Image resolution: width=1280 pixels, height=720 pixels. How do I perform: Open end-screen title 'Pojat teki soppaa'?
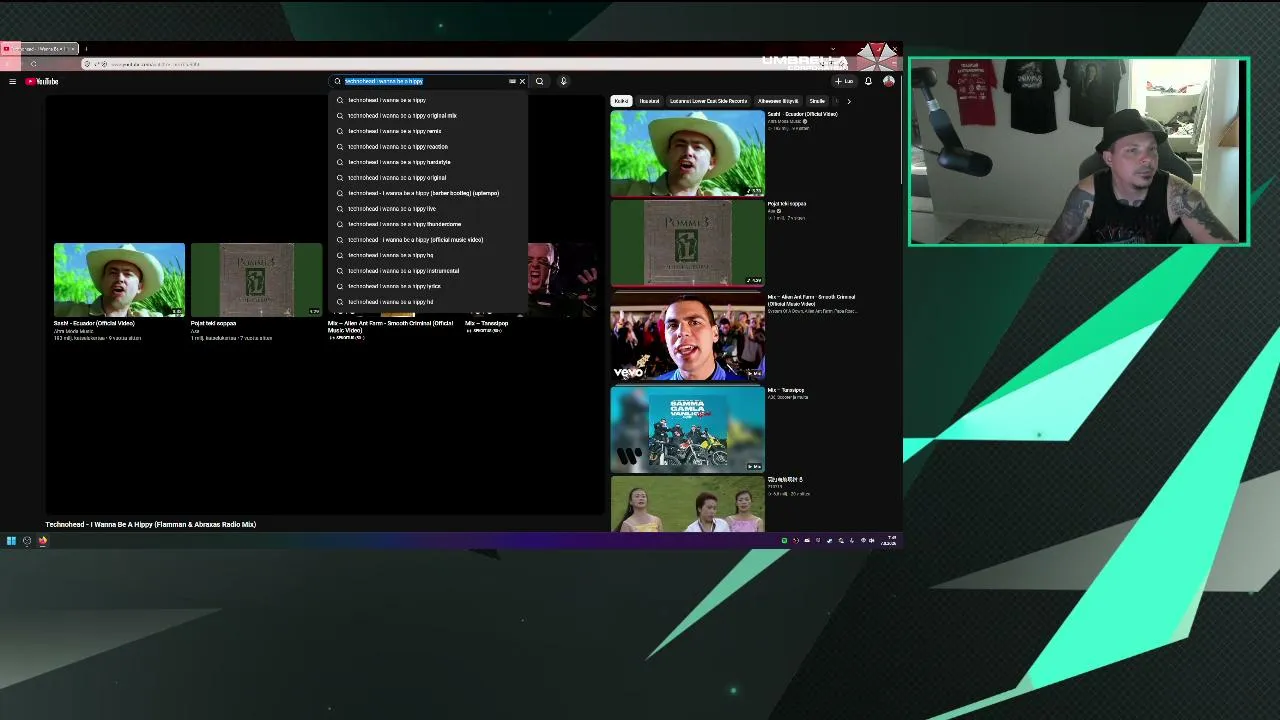pos(214,323)
